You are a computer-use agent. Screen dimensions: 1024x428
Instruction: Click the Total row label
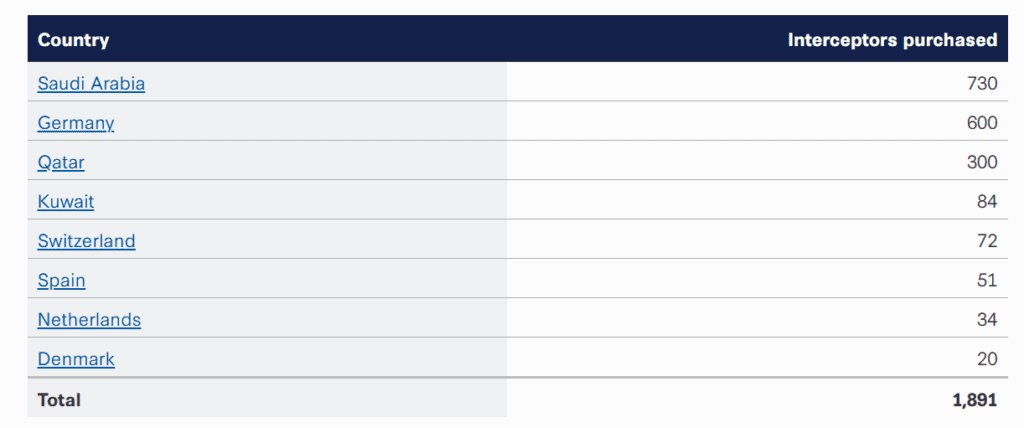59,399
